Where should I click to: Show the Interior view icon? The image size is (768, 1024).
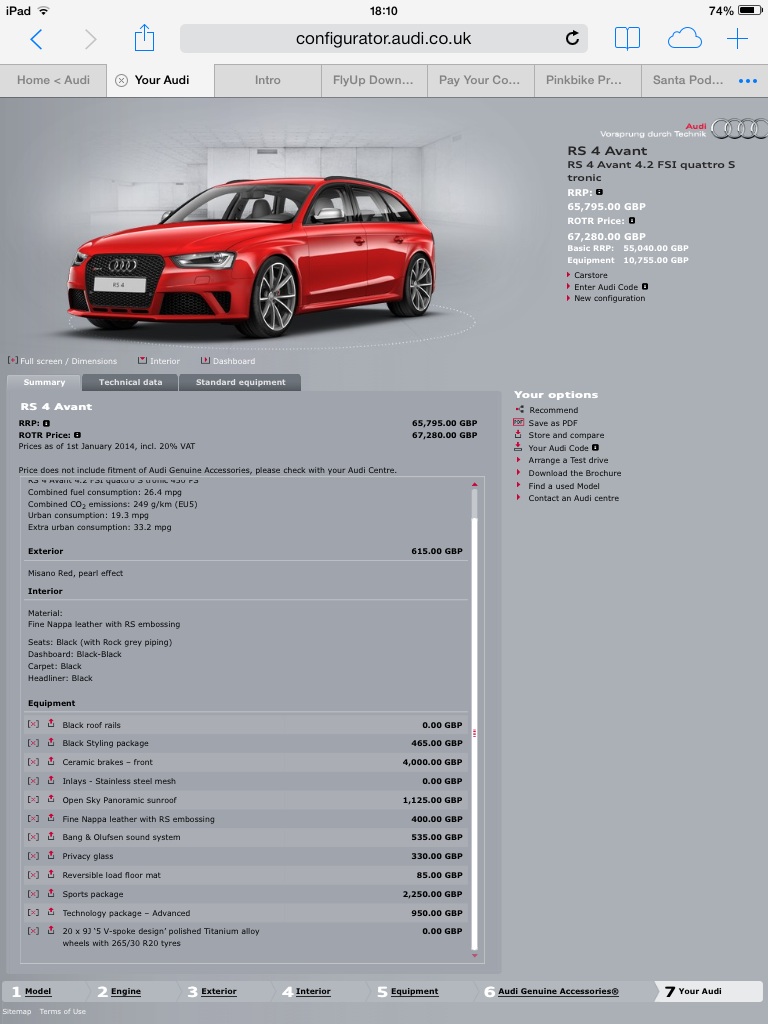tap(142, 360)
